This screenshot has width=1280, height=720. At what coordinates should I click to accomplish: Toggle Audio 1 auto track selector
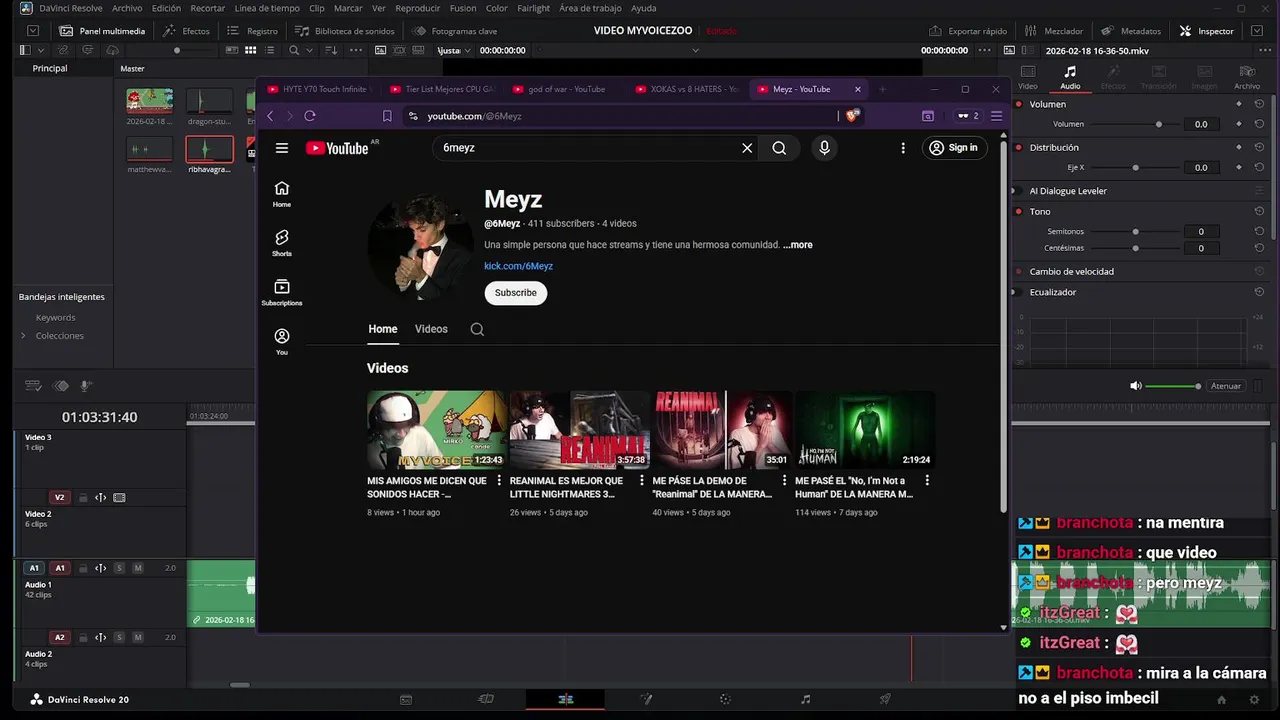click(x=100, y=568)
